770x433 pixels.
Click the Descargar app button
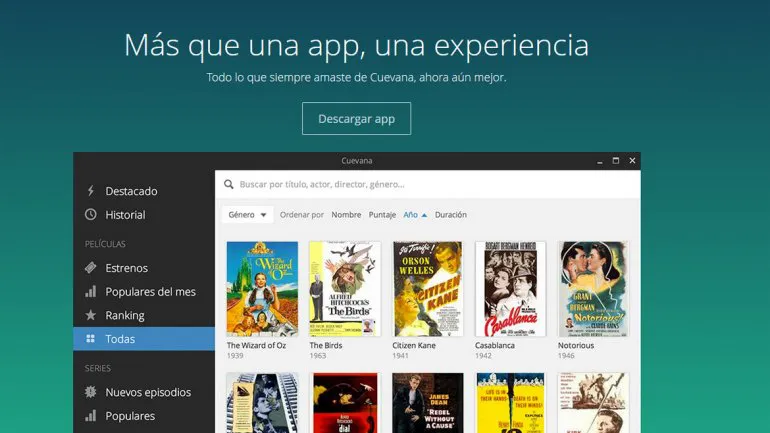357,118
